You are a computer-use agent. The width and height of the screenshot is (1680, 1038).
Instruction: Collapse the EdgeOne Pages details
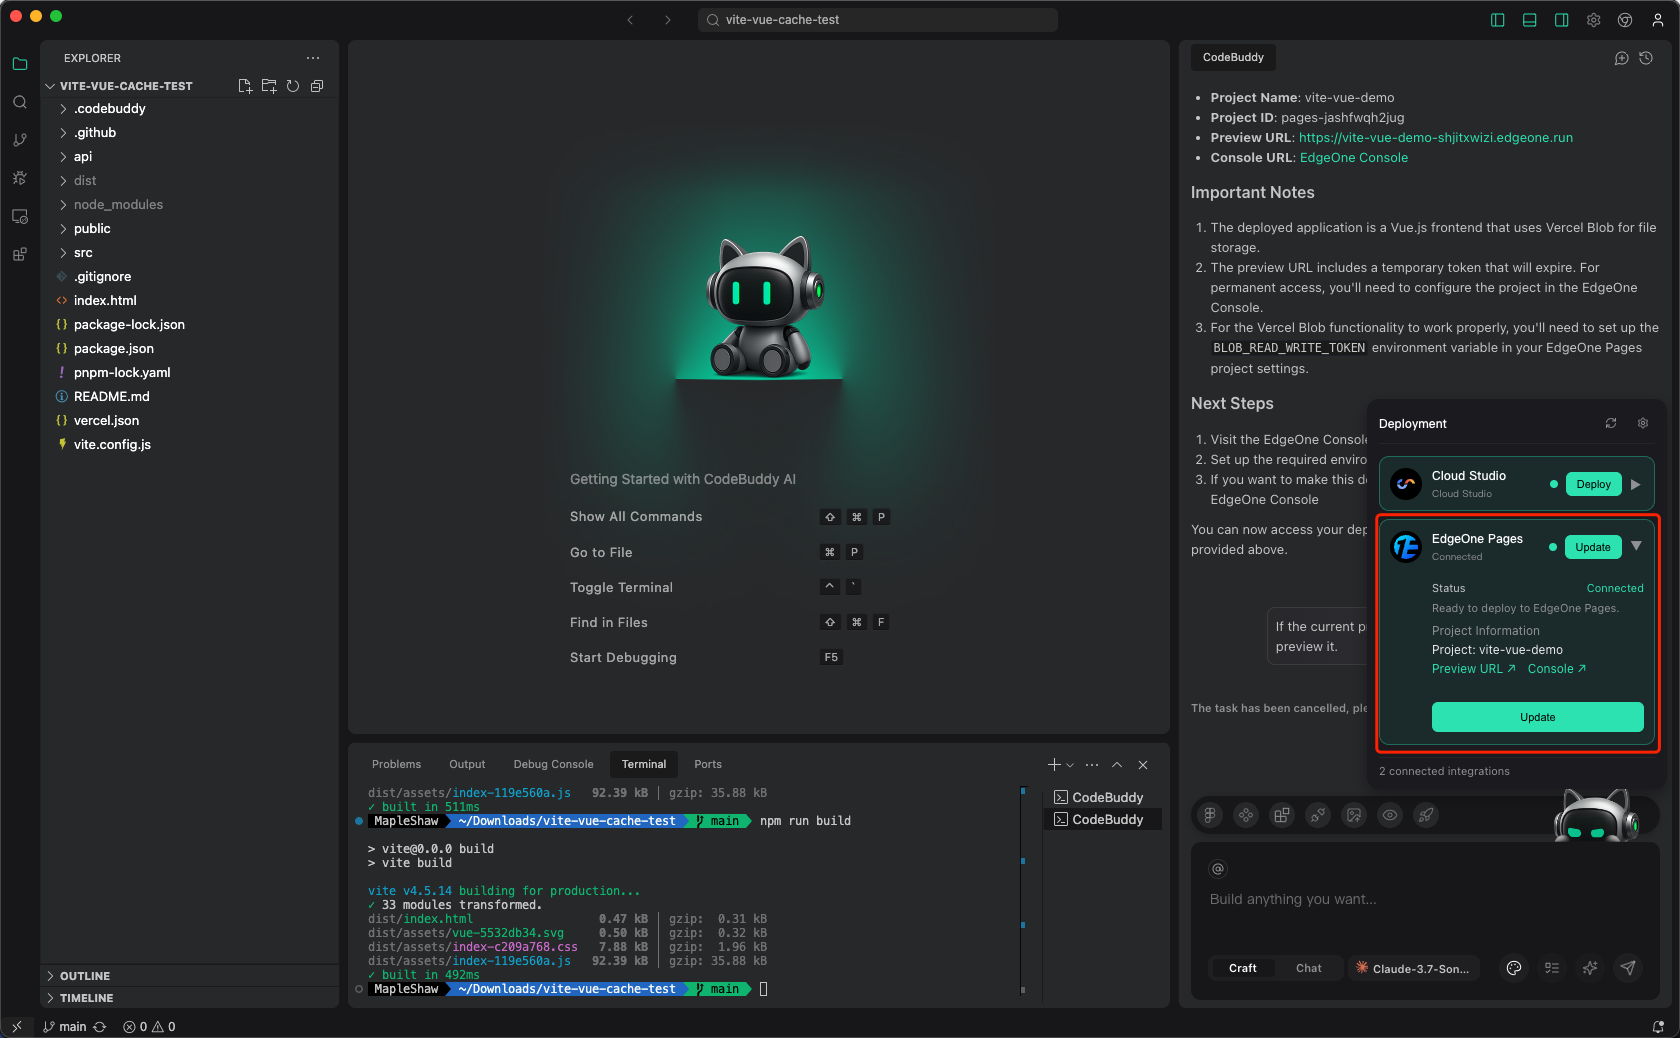1637,546
